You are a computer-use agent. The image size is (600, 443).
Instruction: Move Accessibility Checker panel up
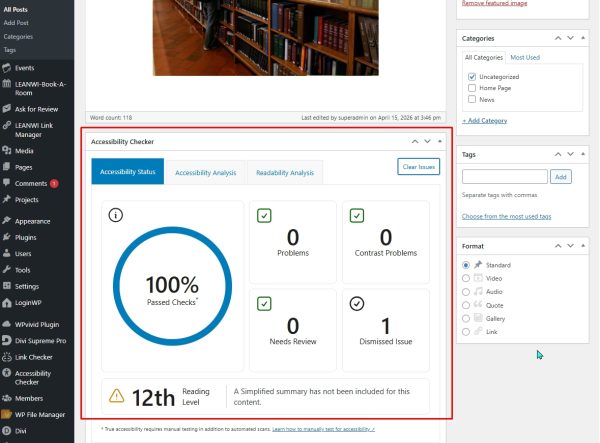click(x=415, y=142)
